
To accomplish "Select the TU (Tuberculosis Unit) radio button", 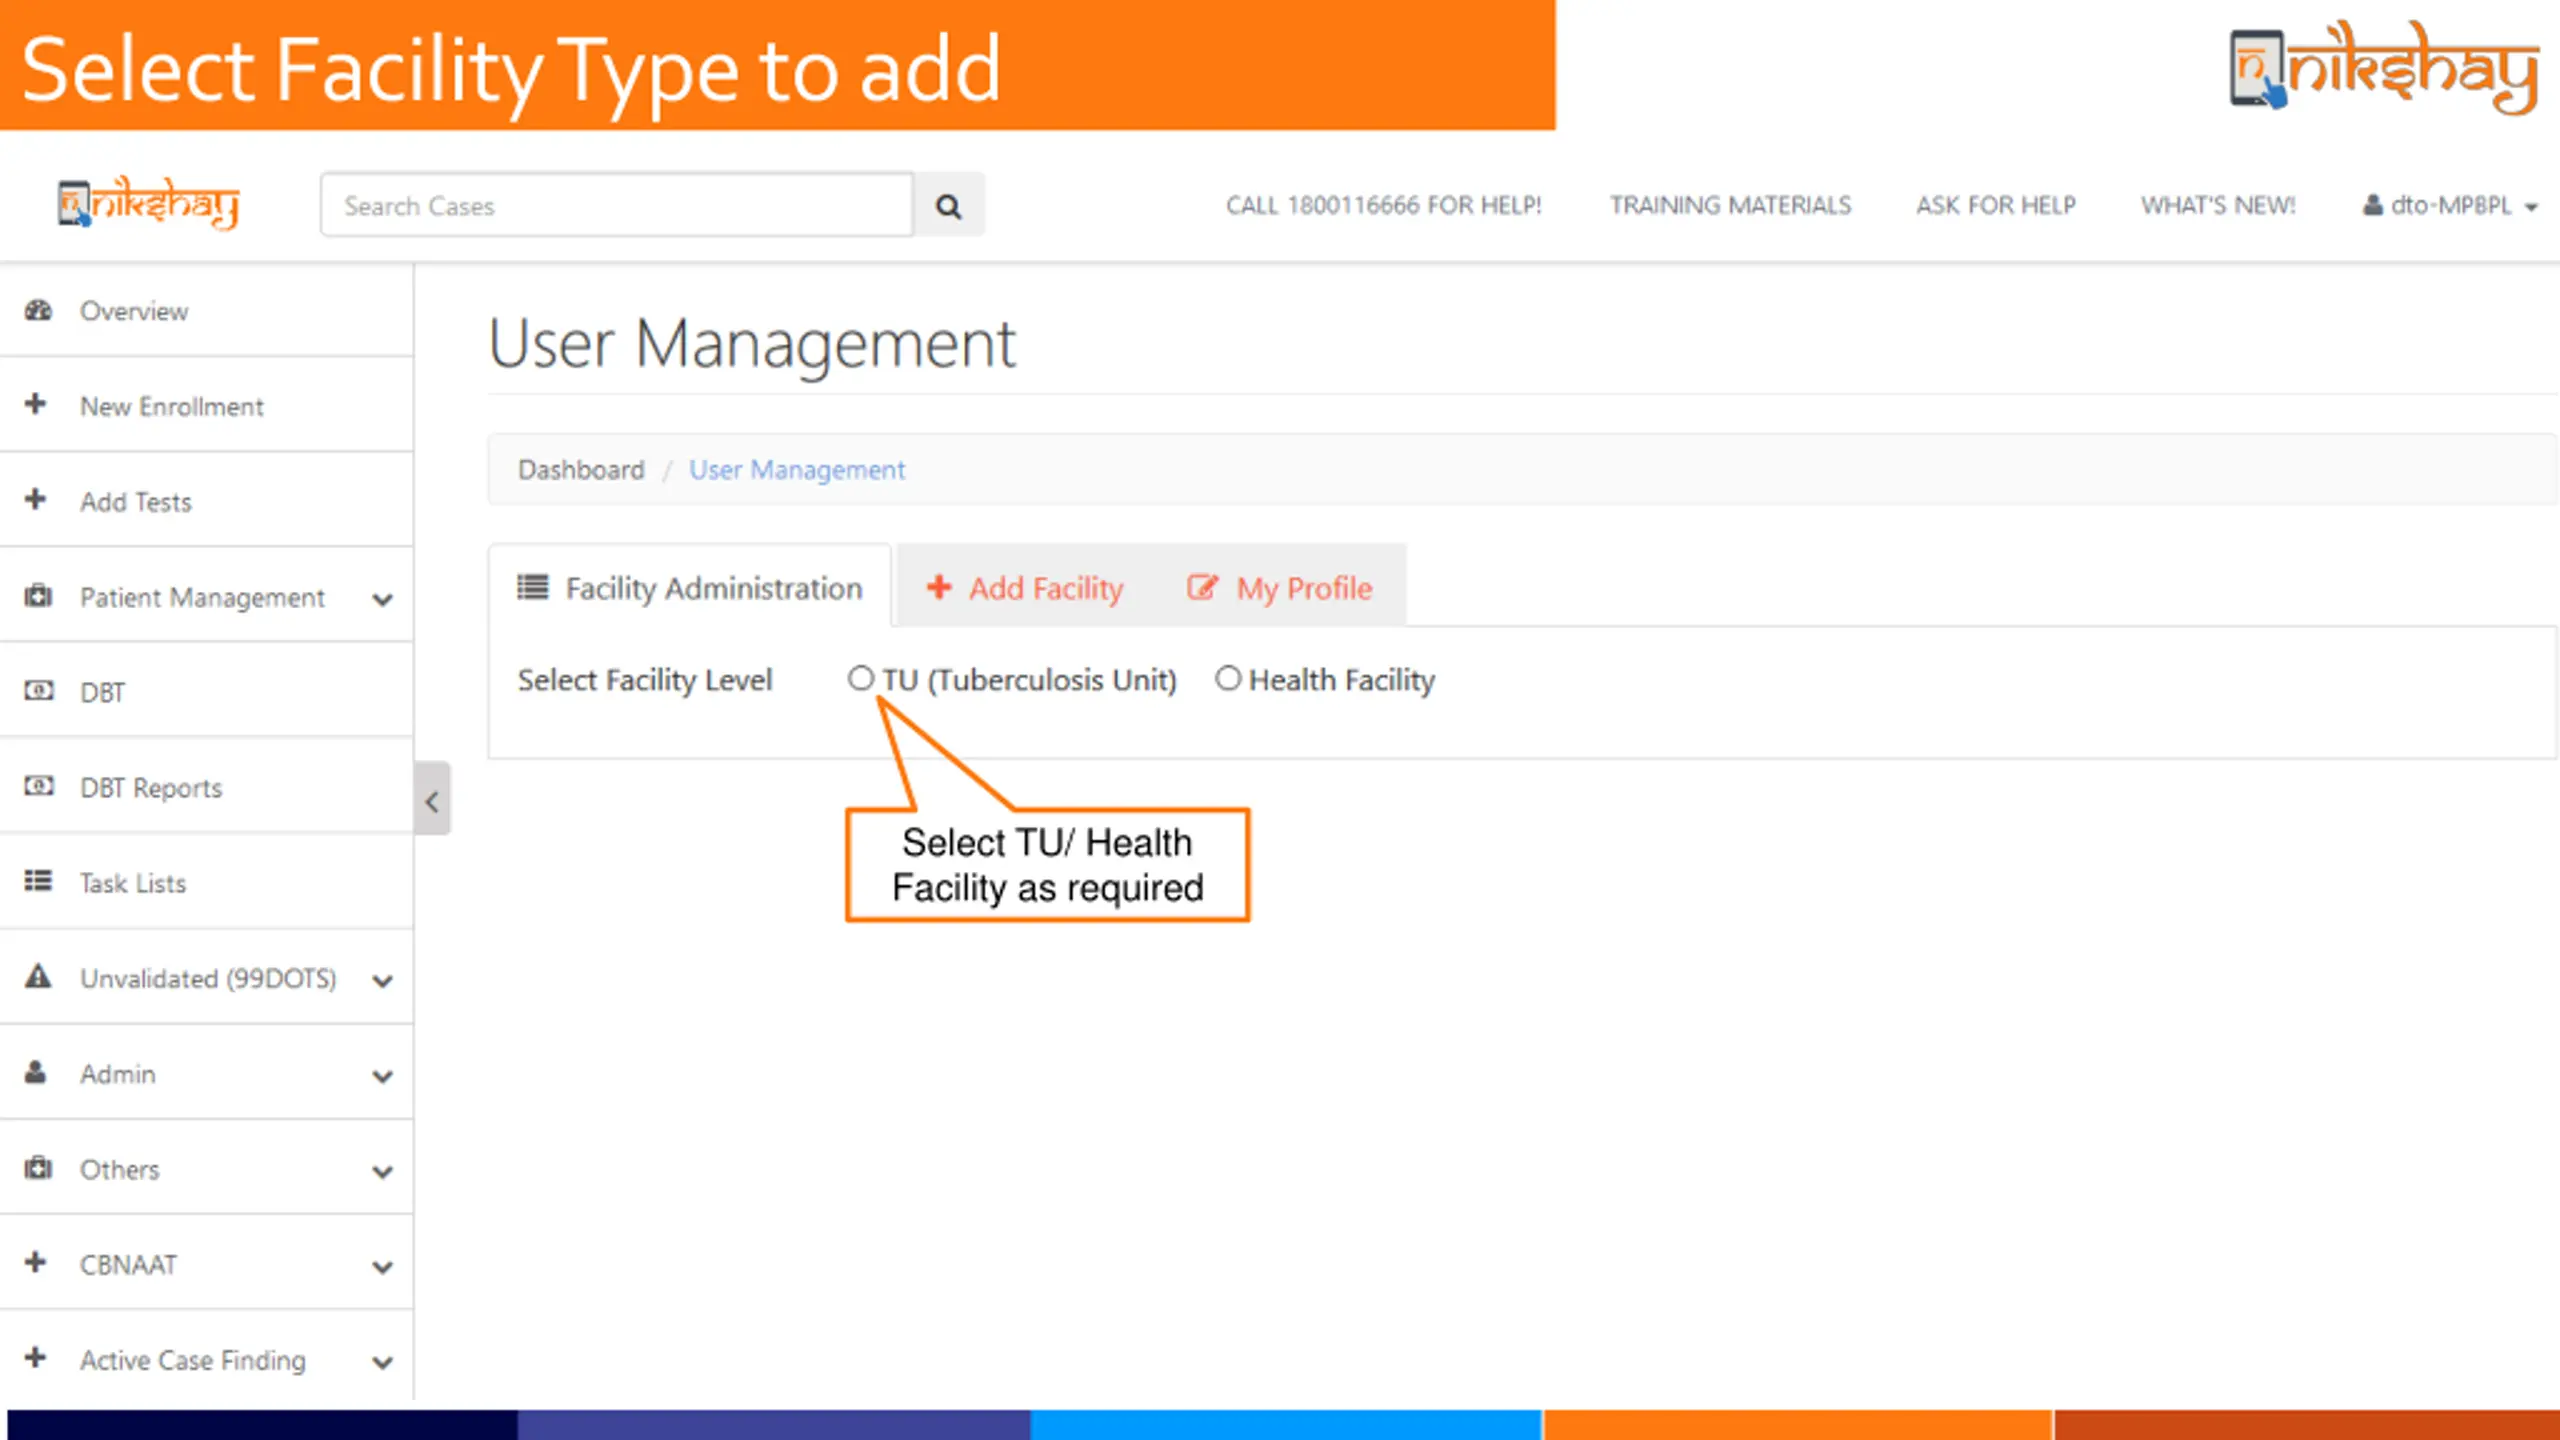I will pos(861,678).
